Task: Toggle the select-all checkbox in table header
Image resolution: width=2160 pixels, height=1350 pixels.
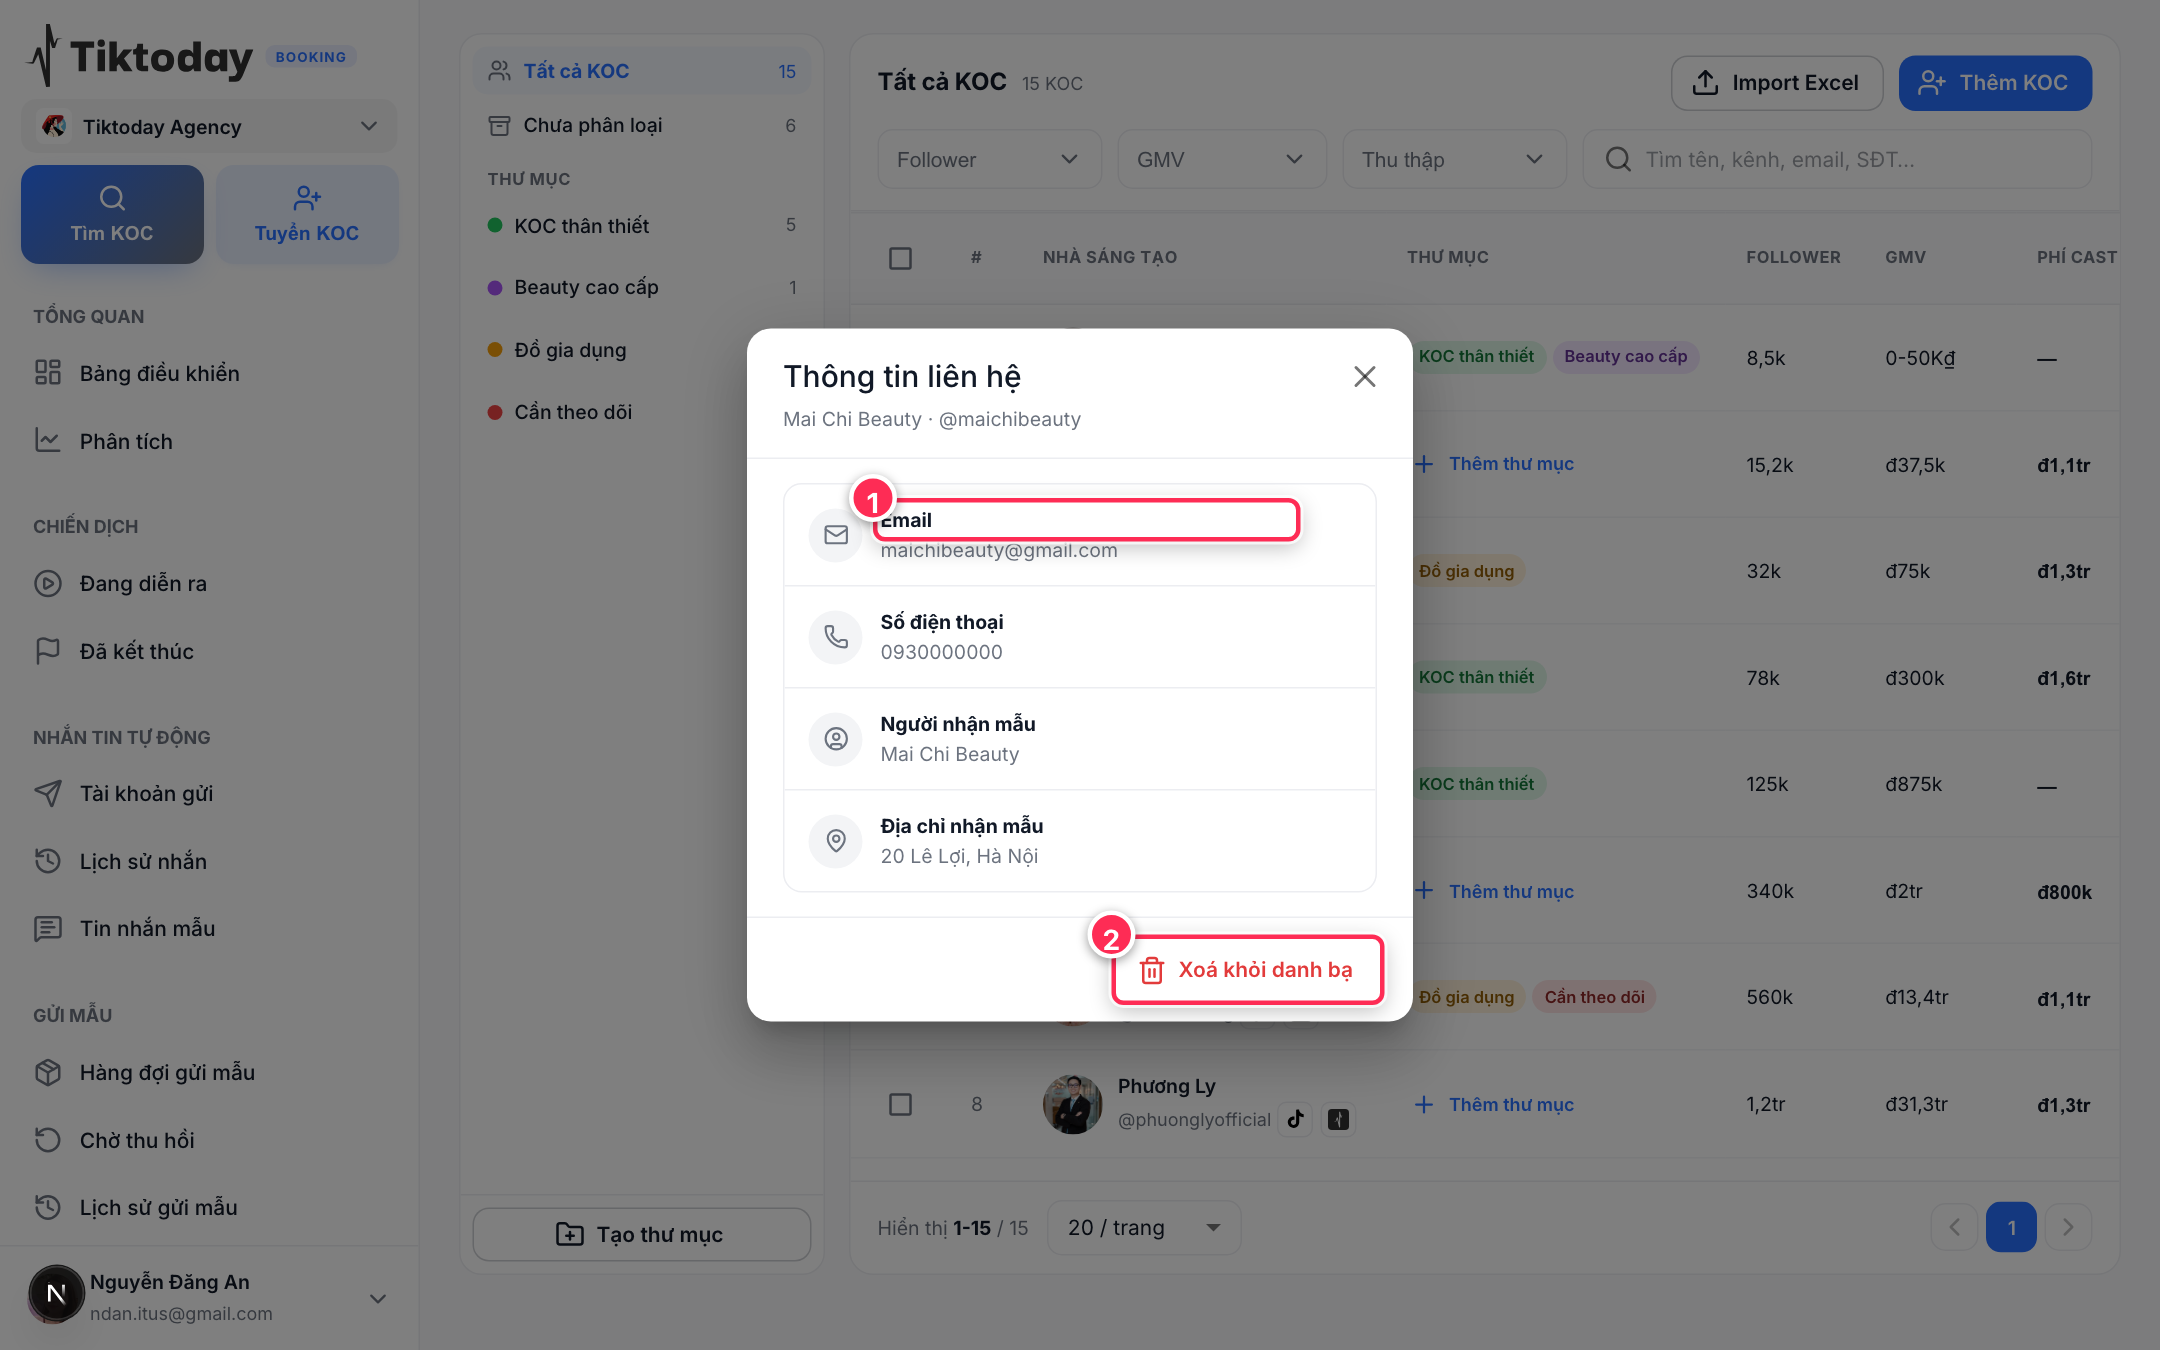Action: (900, 258)
